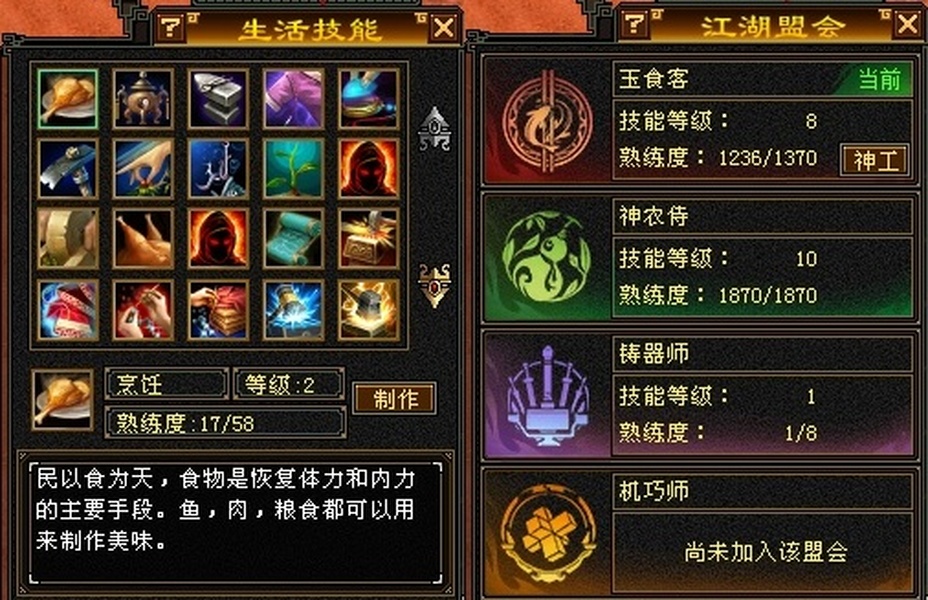Select the whole roast chicken skill icon
Image resolution: width=928 pixels, height=600 pixels.
pyautogui.click(x=143, y=238)
